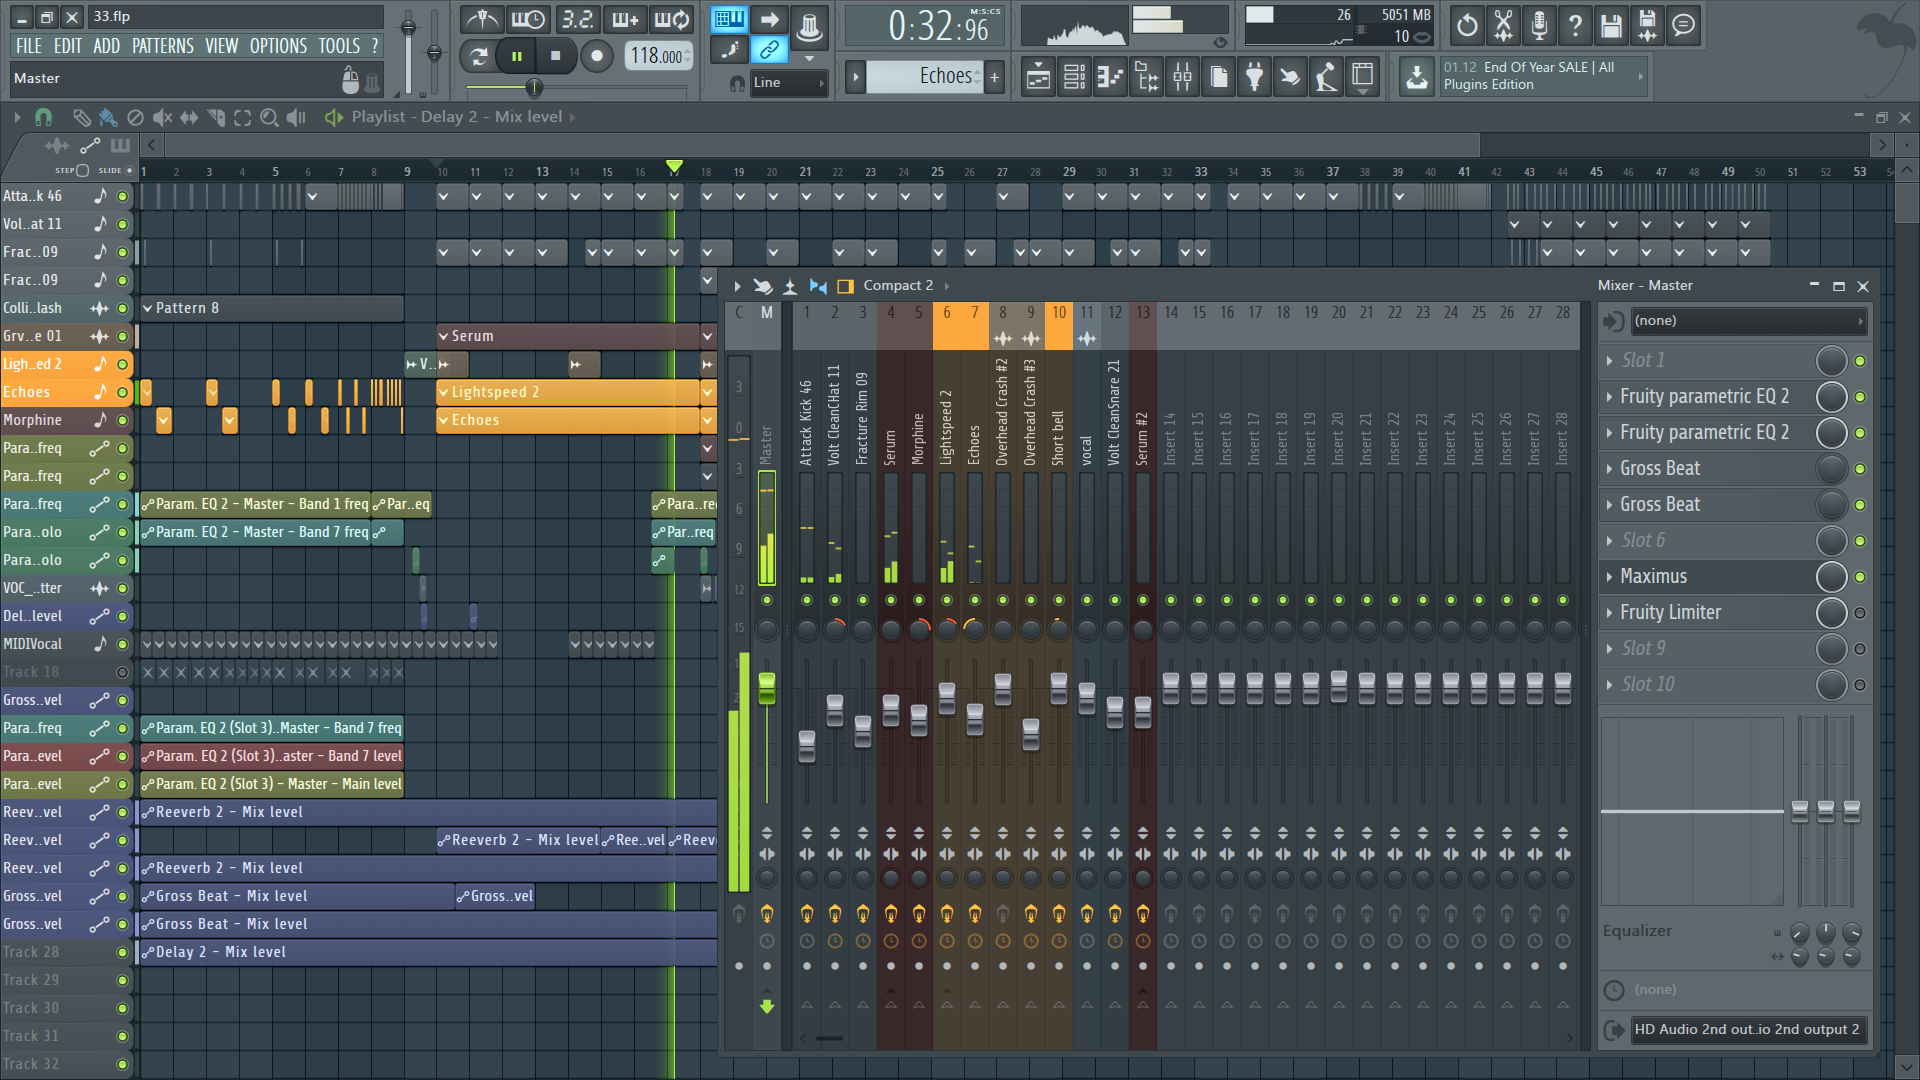Click the metronome icon

482,20
